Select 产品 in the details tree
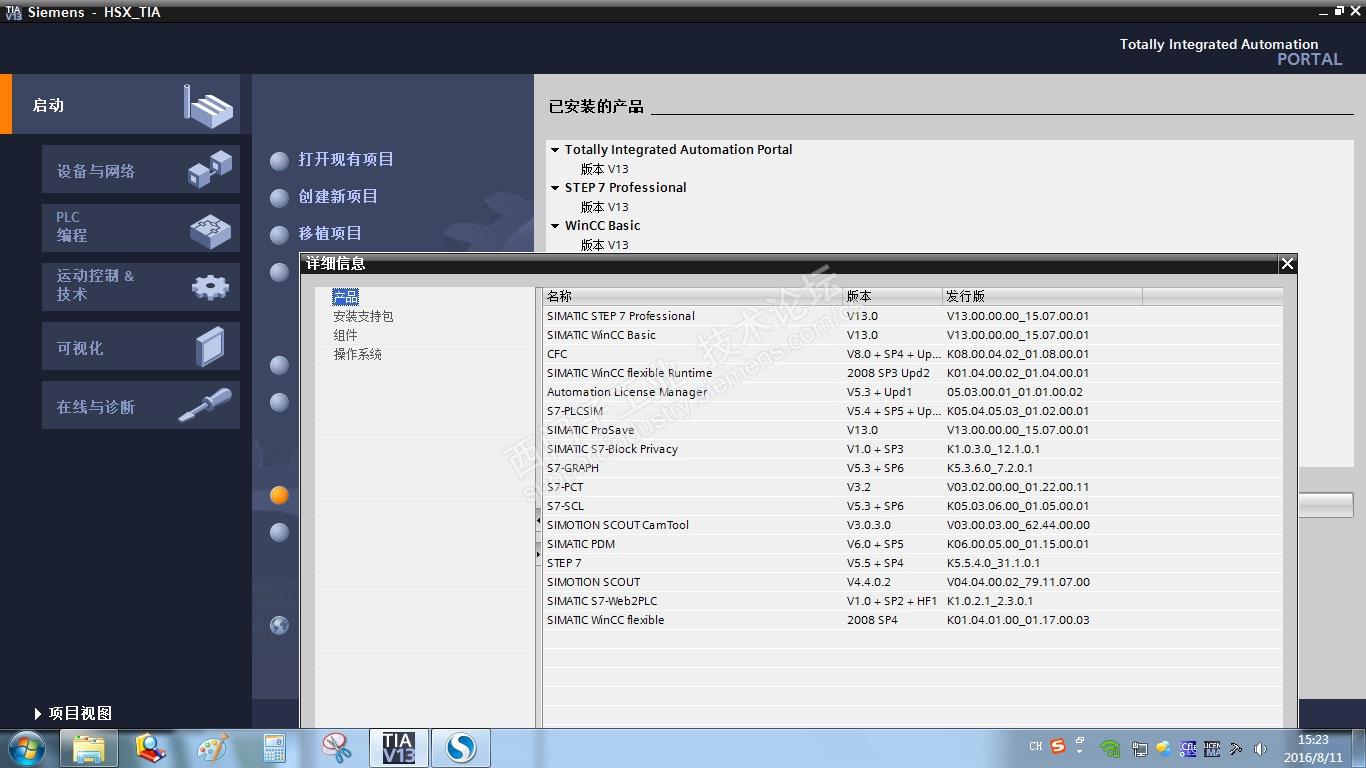 coord(345,297)
